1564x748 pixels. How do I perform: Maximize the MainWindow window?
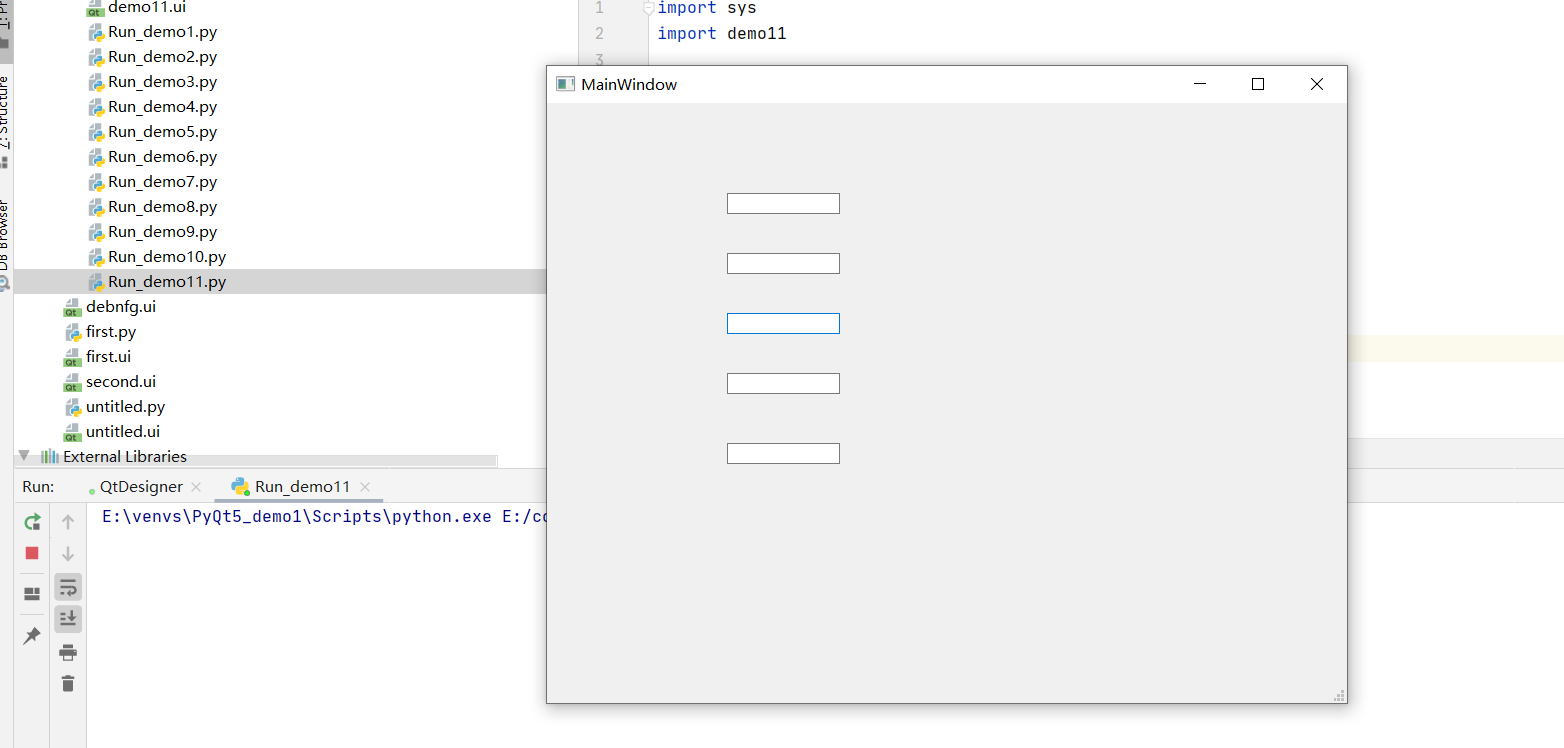click(x=1258, y=85)
